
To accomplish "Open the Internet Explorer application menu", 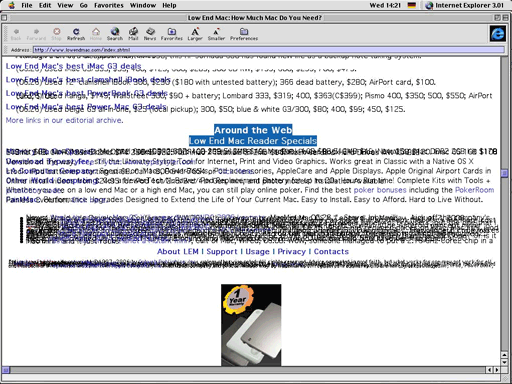I will point(465,5).
